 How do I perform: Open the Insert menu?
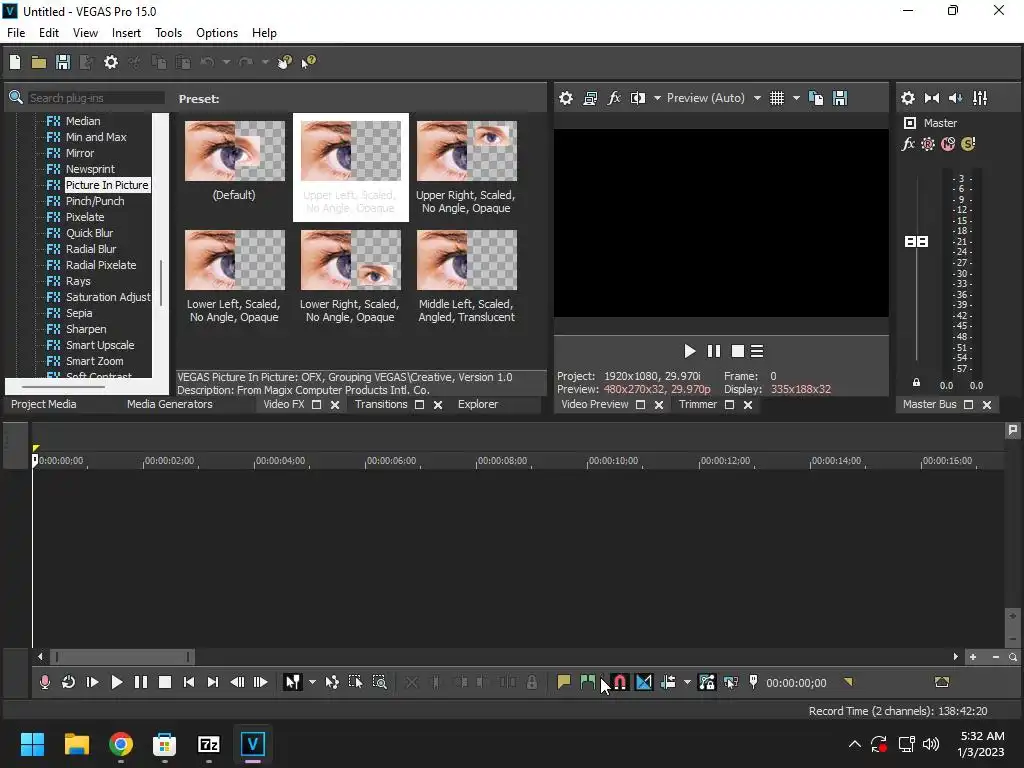pyautogui.click(x=126, y=33)
